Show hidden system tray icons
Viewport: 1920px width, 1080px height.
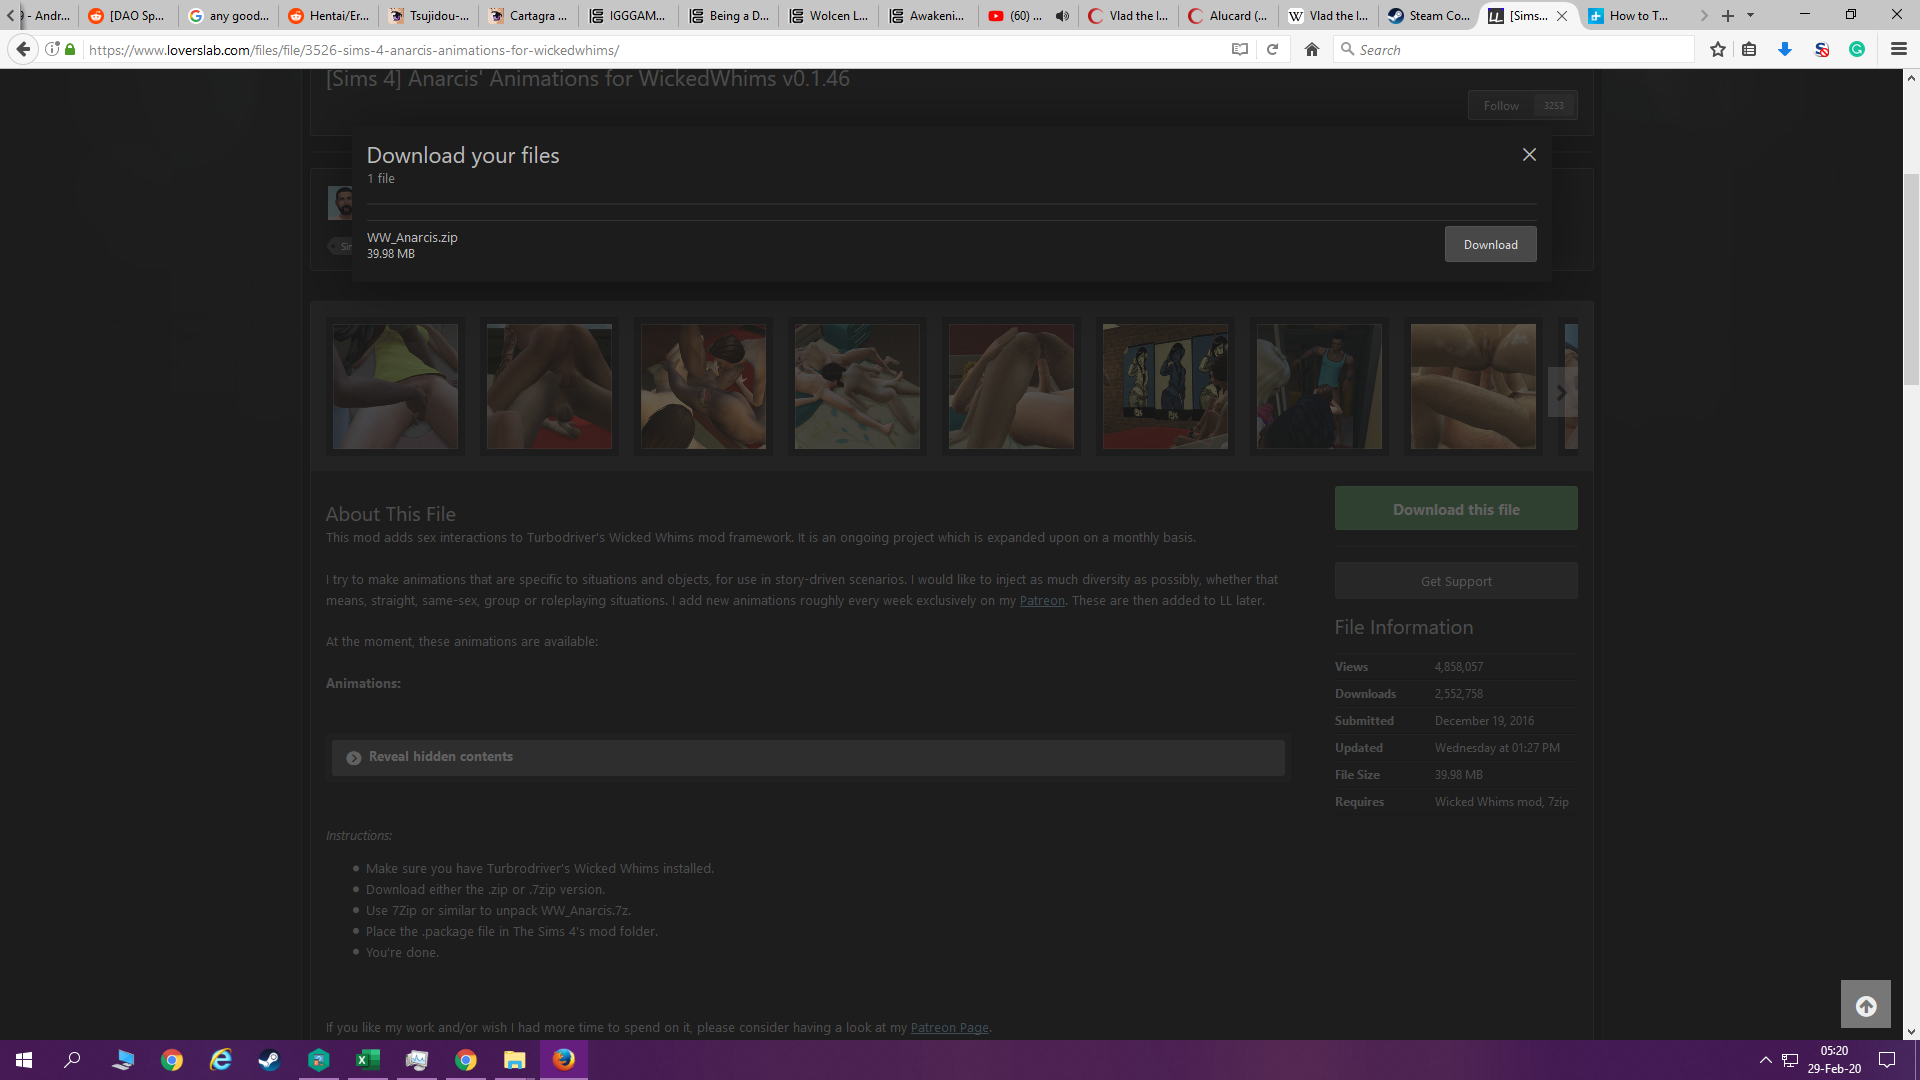click(x=1765, y=1060)
